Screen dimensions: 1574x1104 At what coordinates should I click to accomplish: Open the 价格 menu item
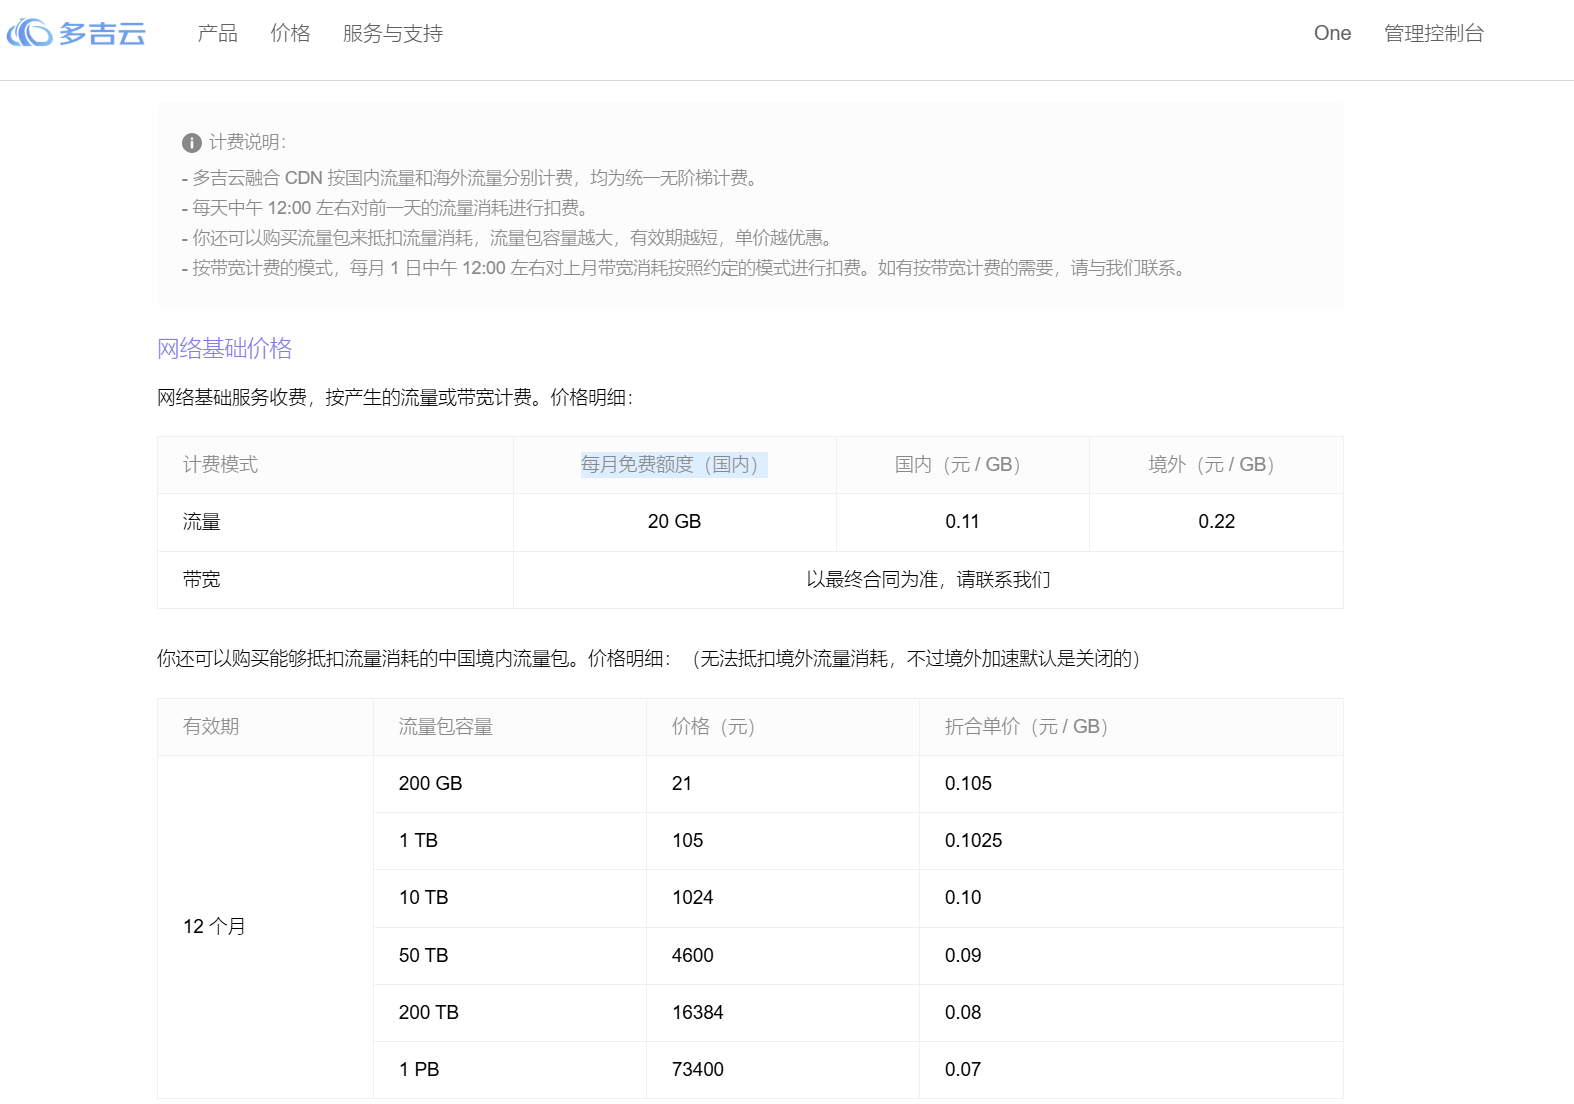coord(290,33)
